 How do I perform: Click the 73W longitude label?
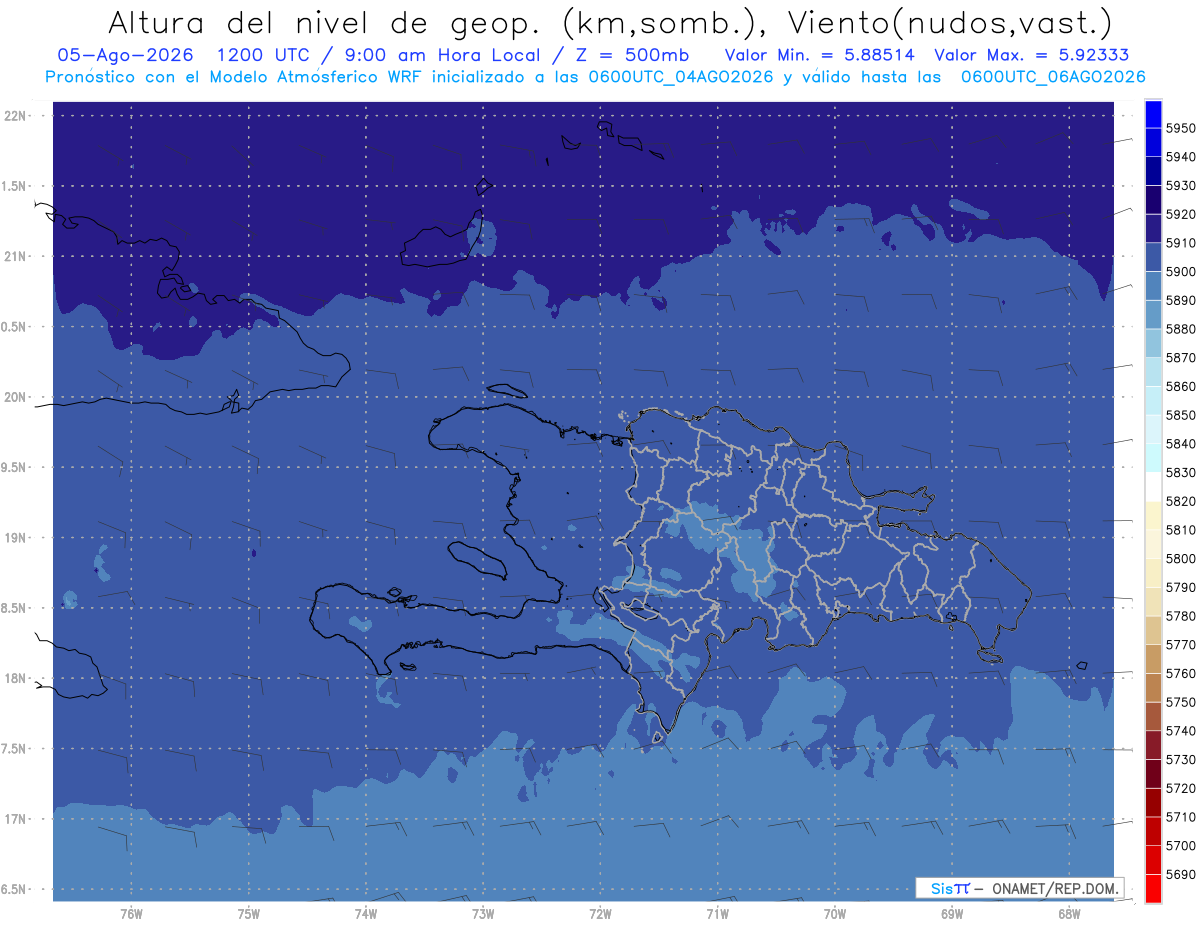tap(483, 914)
